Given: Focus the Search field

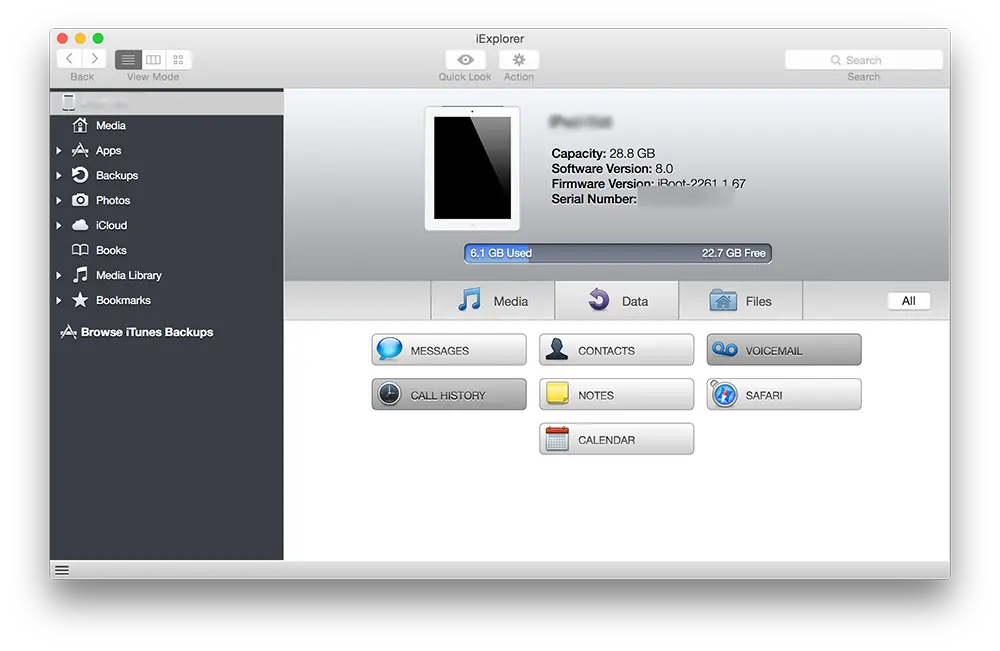Looking at the screenshot, I should pyautogui.click(x=864, y=60).
